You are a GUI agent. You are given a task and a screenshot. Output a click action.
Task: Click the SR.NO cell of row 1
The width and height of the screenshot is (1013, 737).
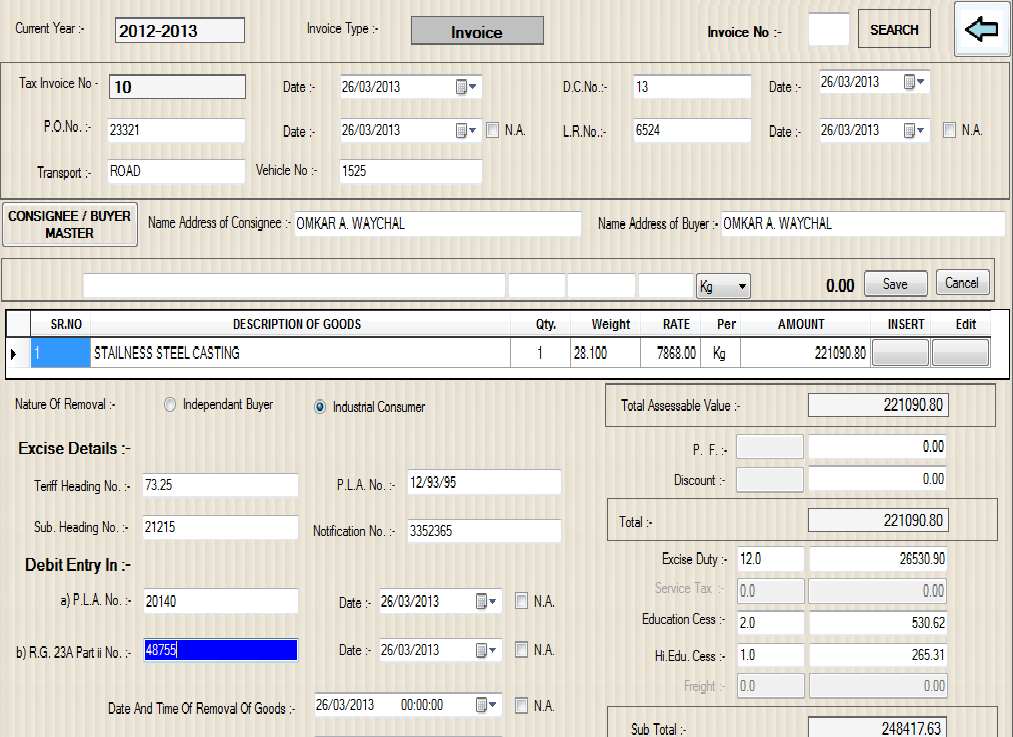click(x=61, y=353)
